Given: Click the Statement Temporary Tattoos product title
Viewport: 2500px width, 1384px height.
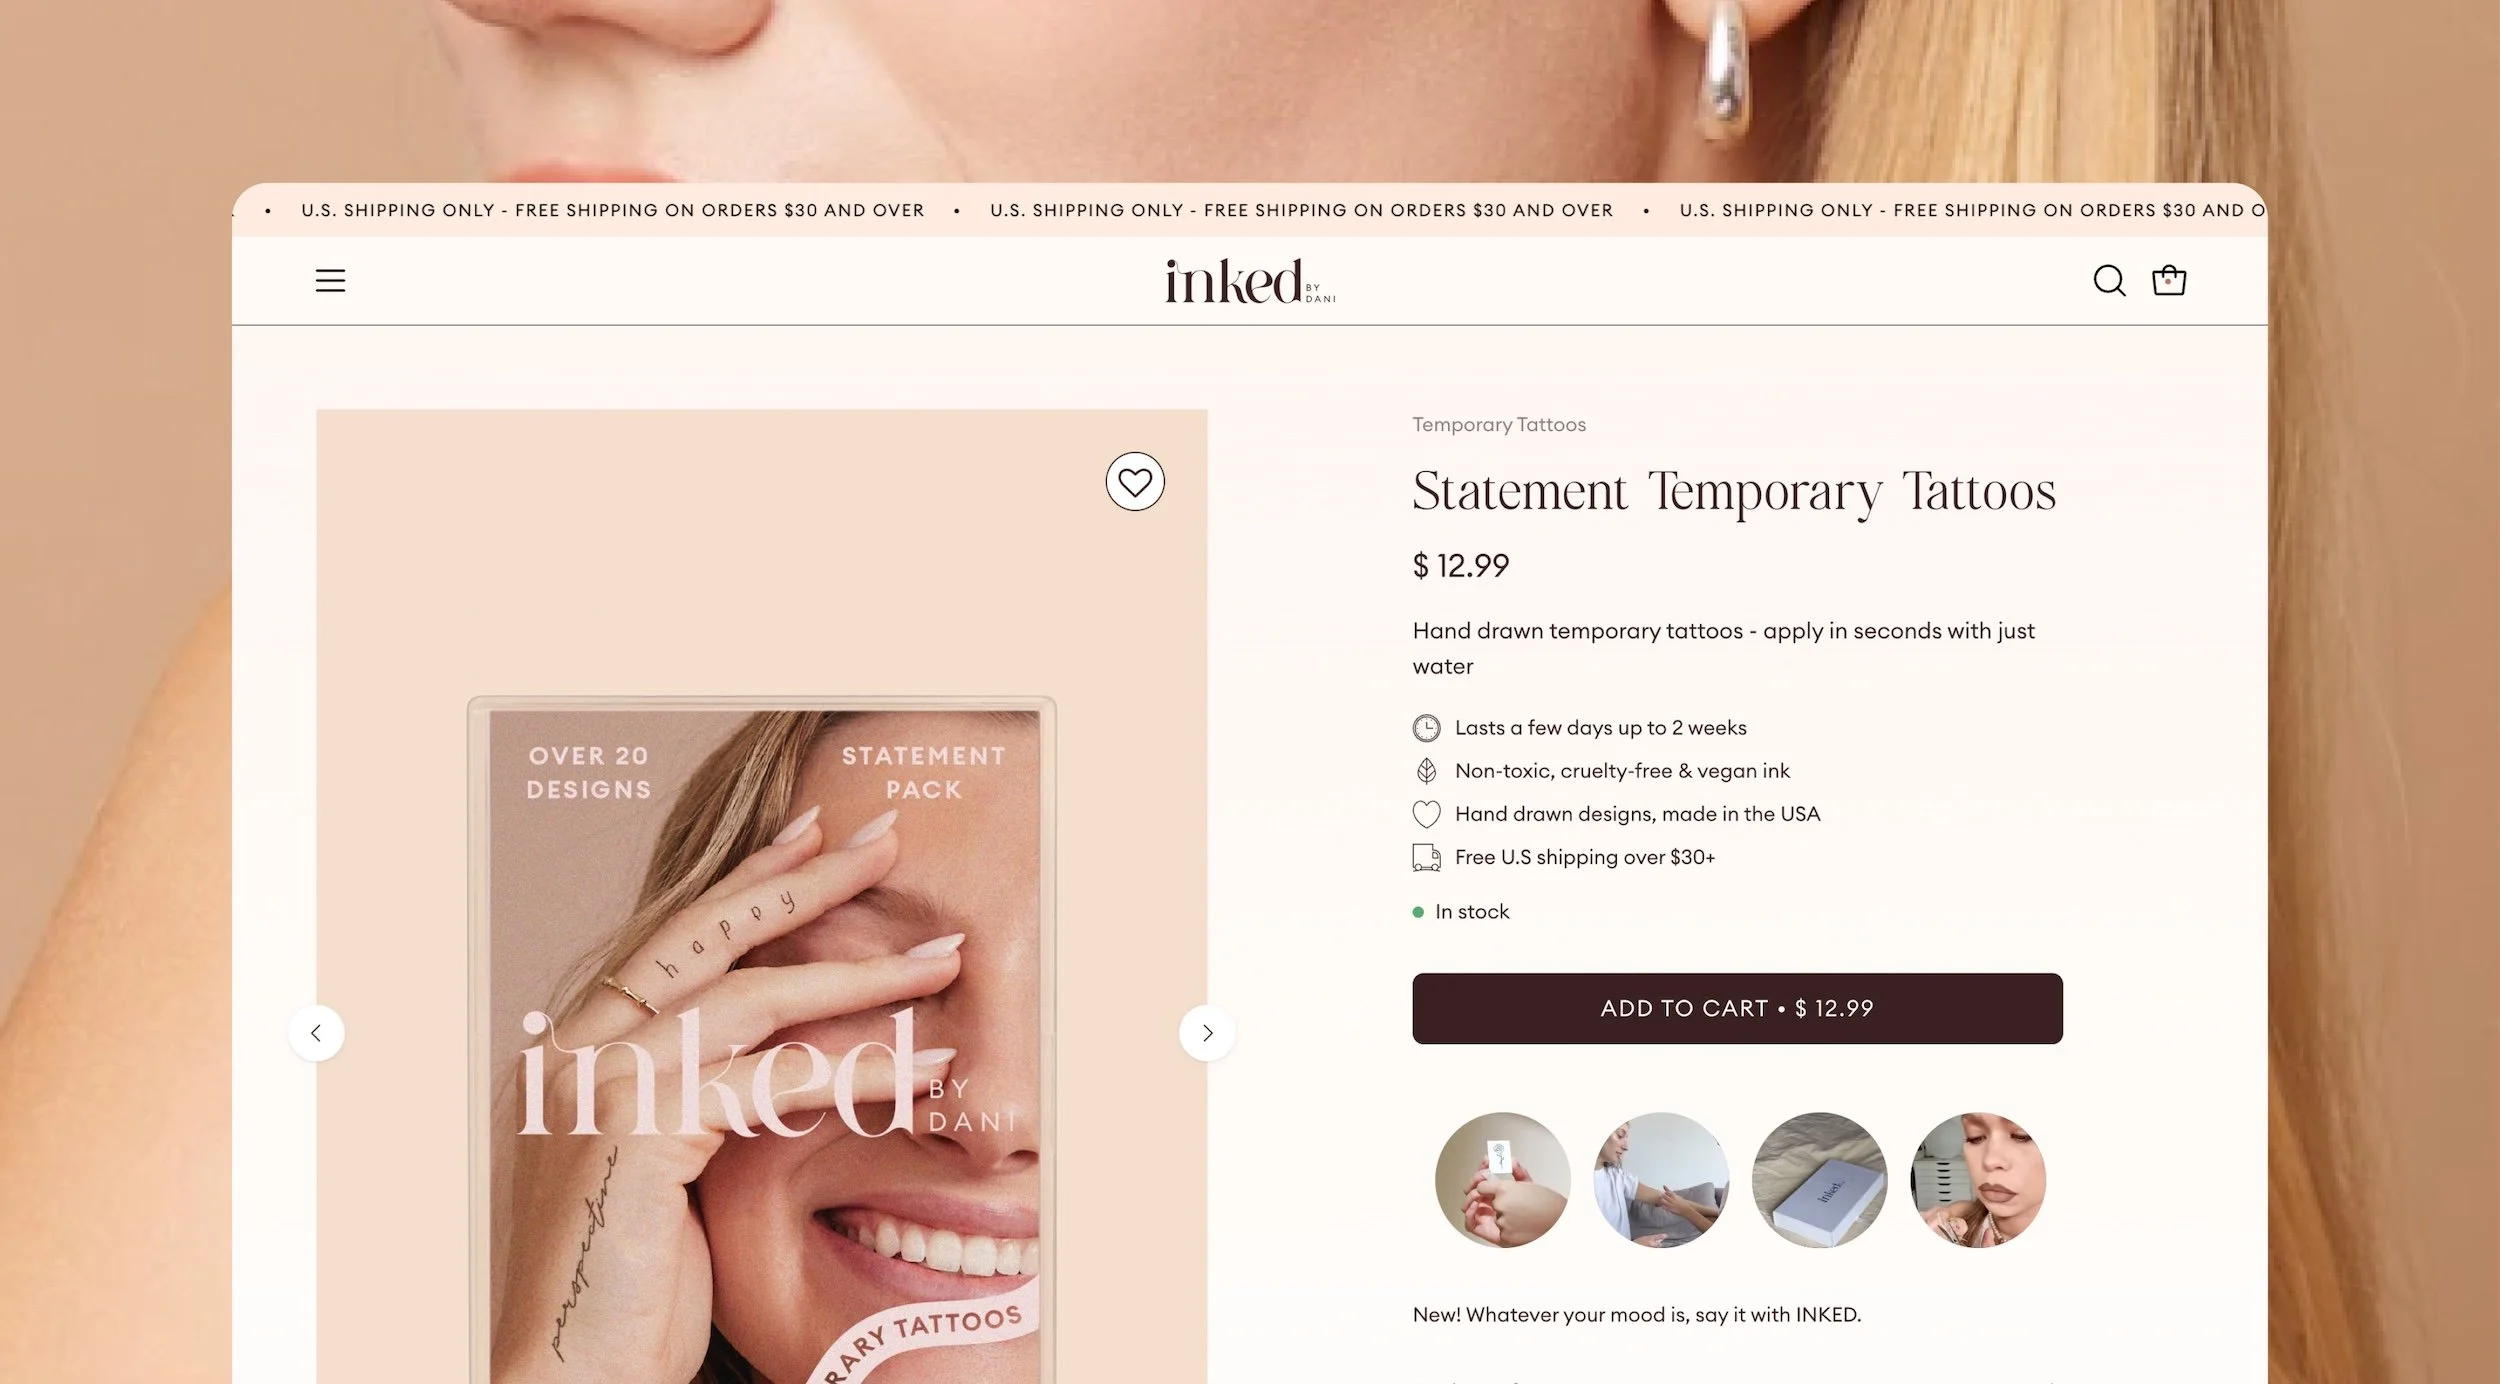Looking at the screenshot, I should point(1734,492).
